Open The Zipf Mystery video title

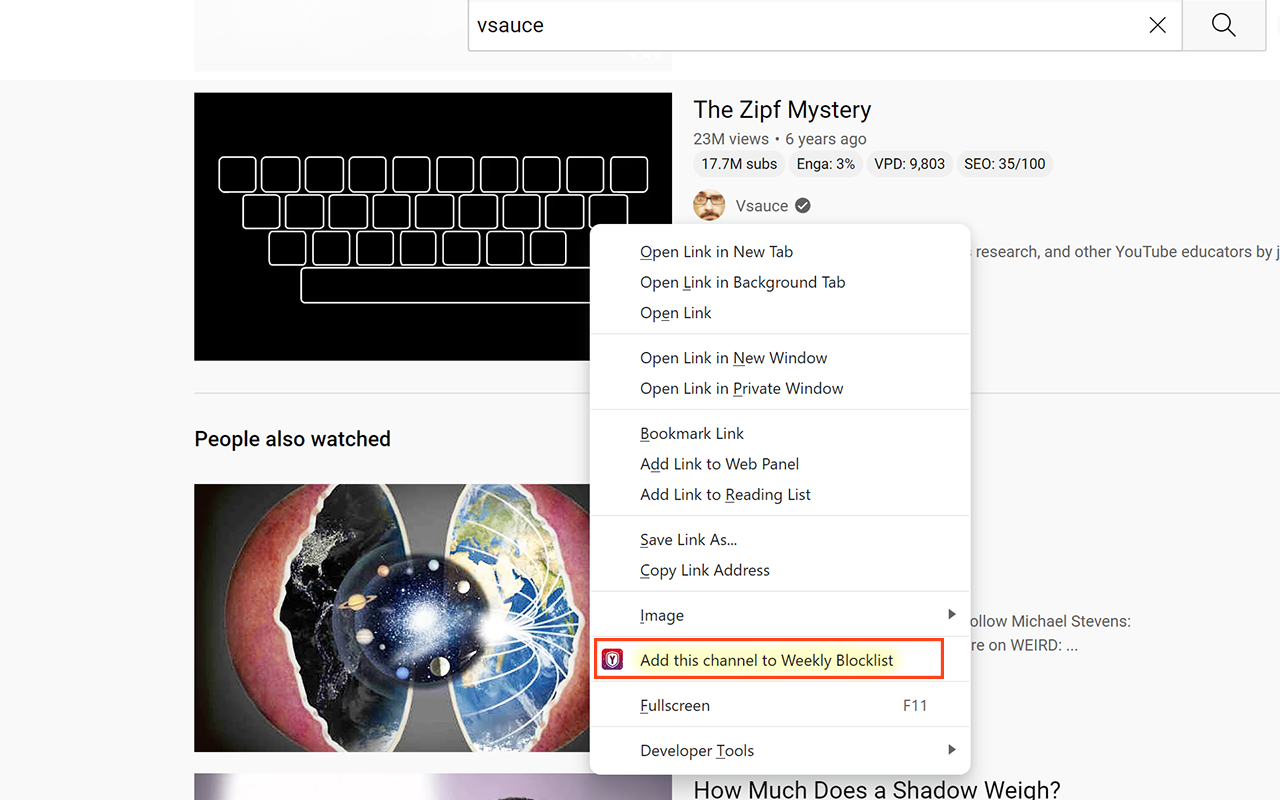coord(782,110)
